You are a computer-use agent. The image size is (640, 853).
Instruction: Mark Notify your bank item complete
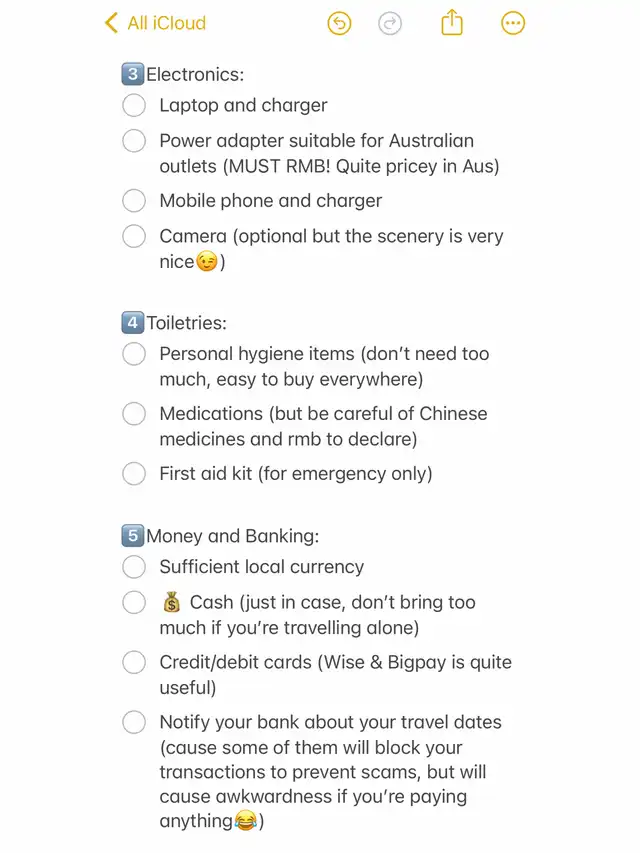(x=134, y=723)
